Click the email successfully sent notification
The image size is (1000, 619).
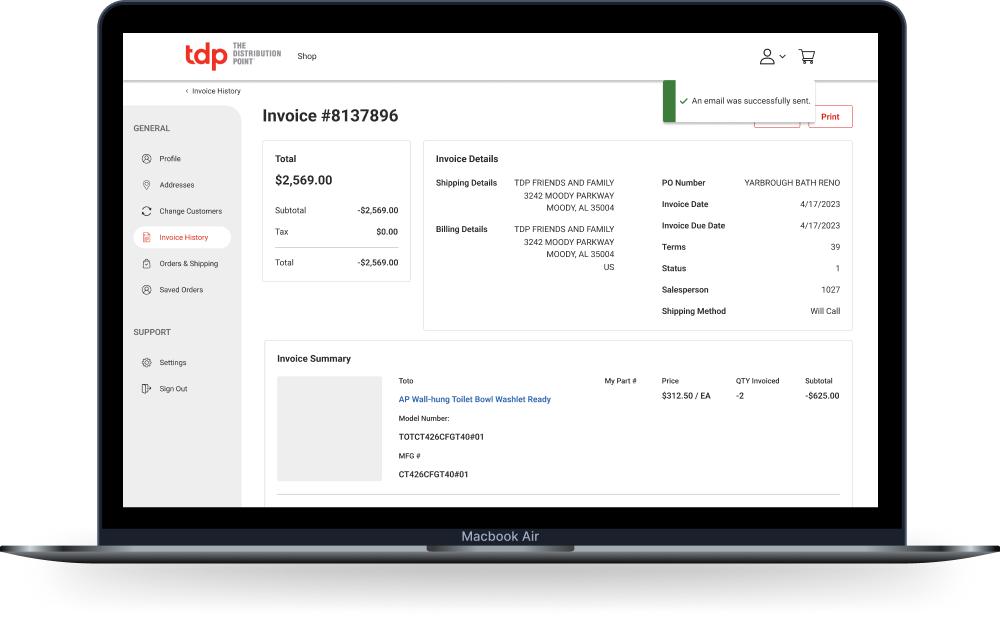(744, 101)
